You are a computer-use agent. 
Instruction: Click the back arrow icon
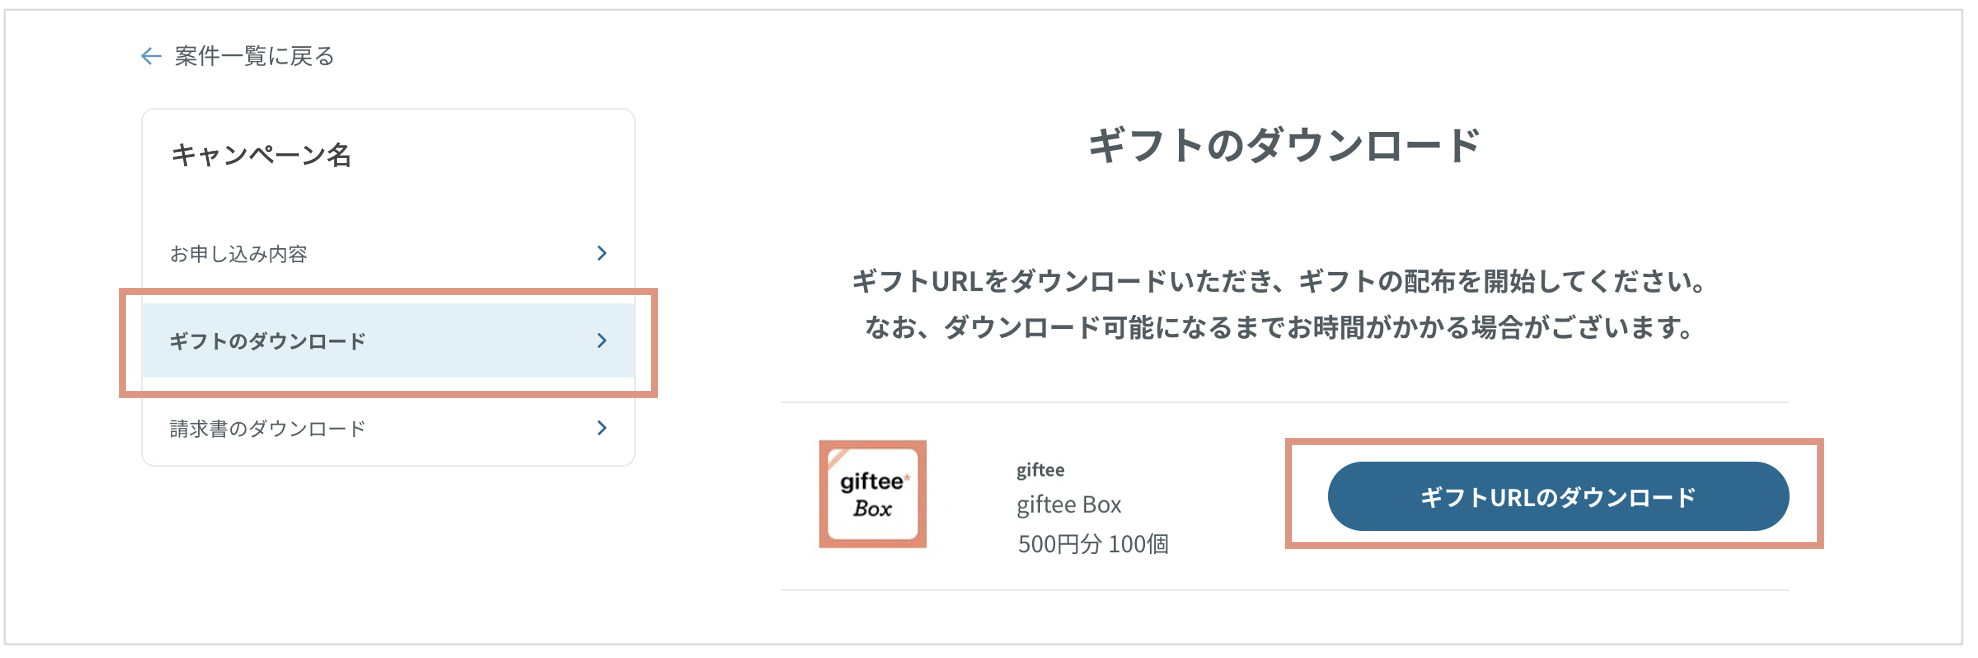151,56
